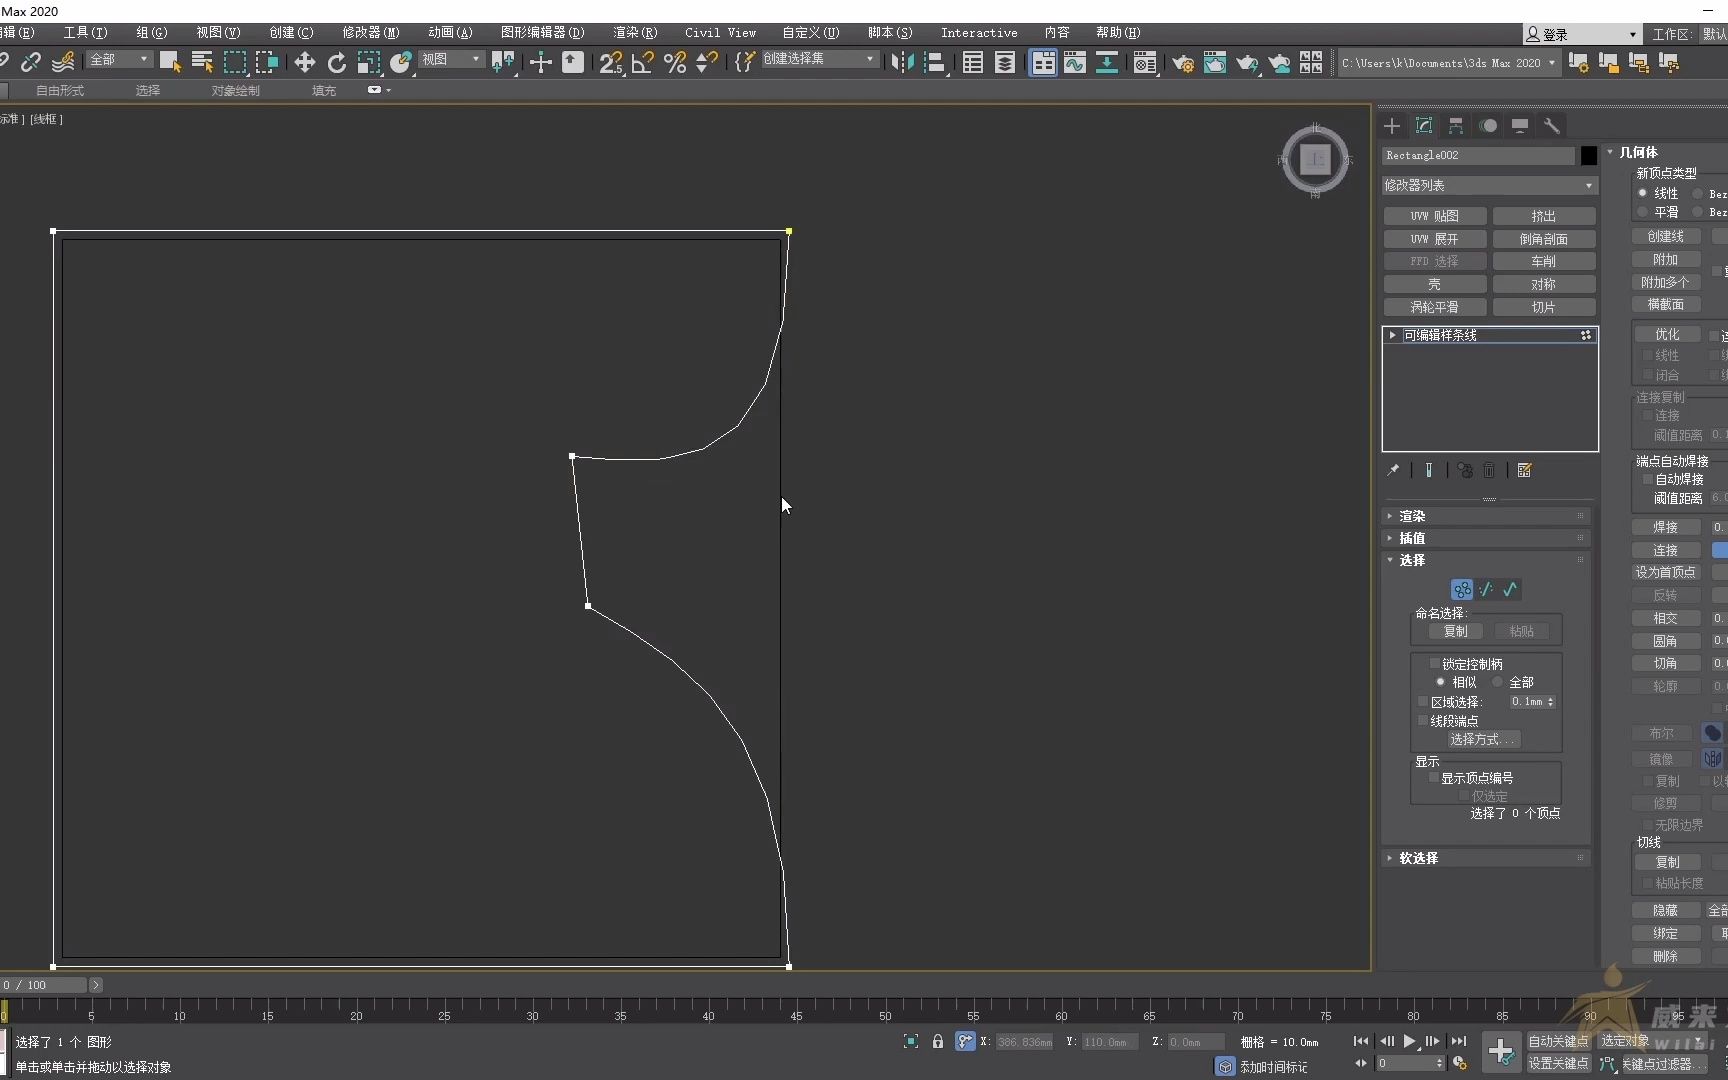Viewport: 1728px width, 1080px height.
Task: Open the 帮助(H) menu
Action: coord(1118,32)
